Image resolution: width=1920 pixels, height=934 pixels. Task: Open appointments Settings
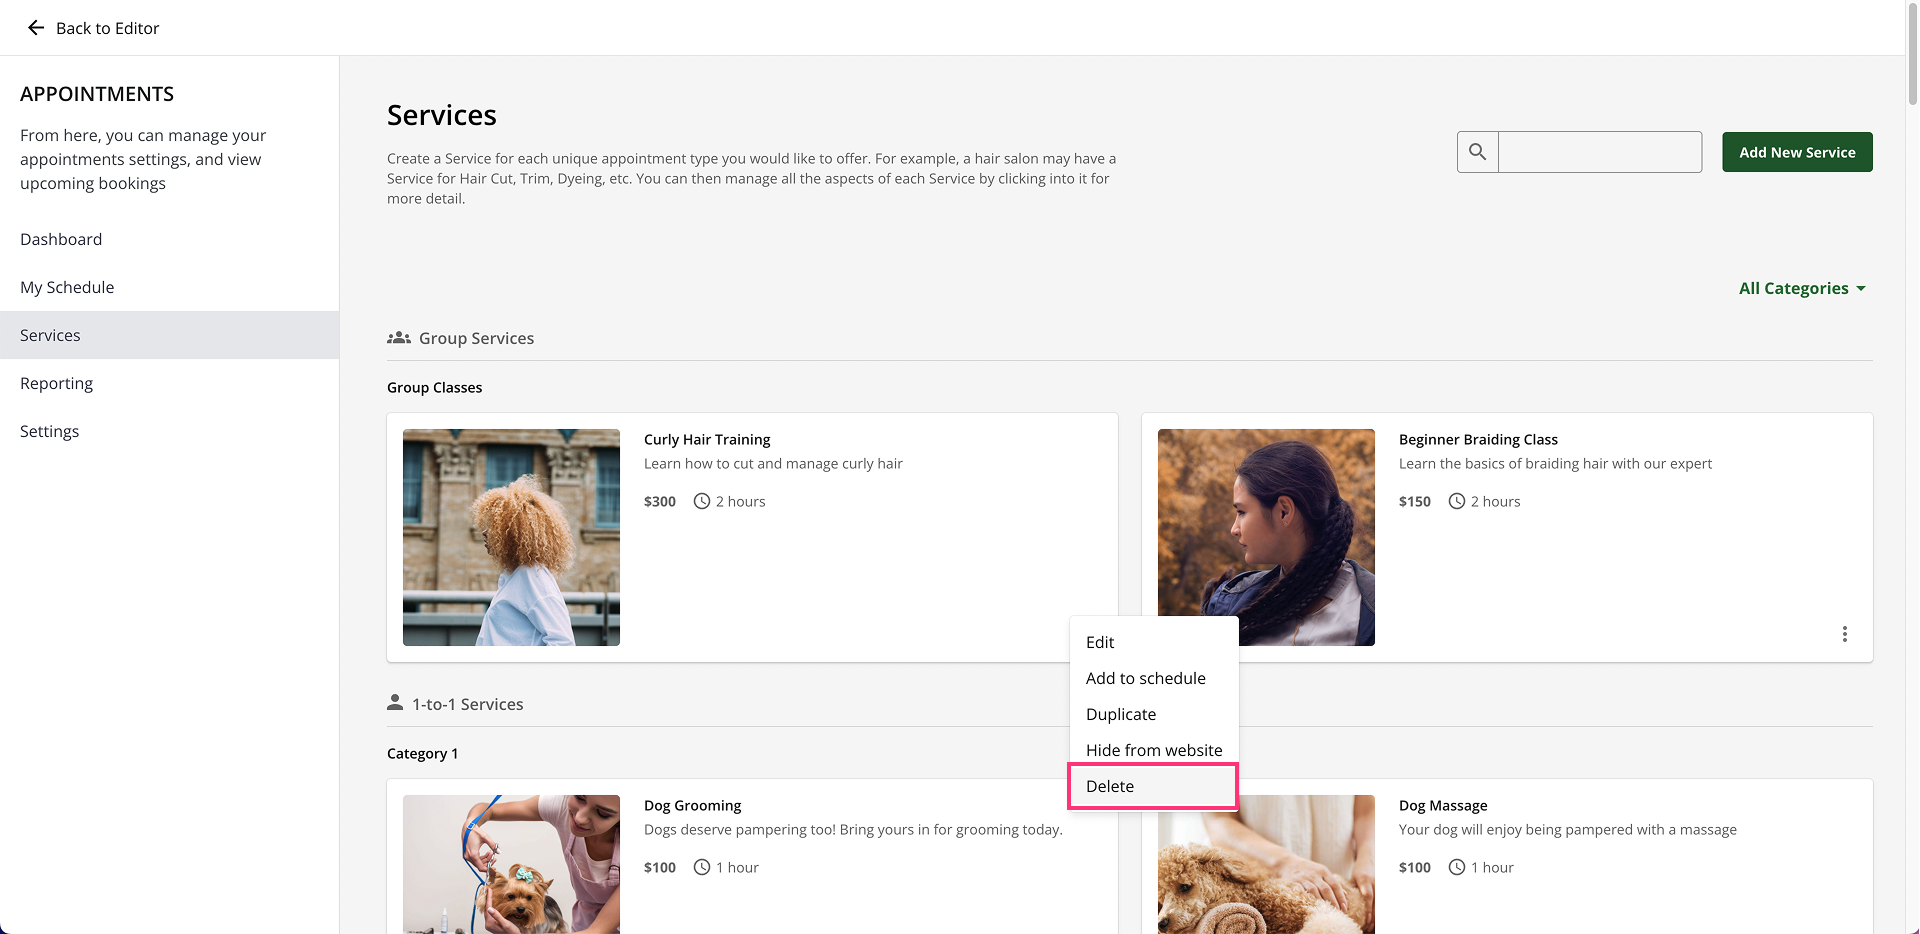pyautogui.click(x=170, y=431)
